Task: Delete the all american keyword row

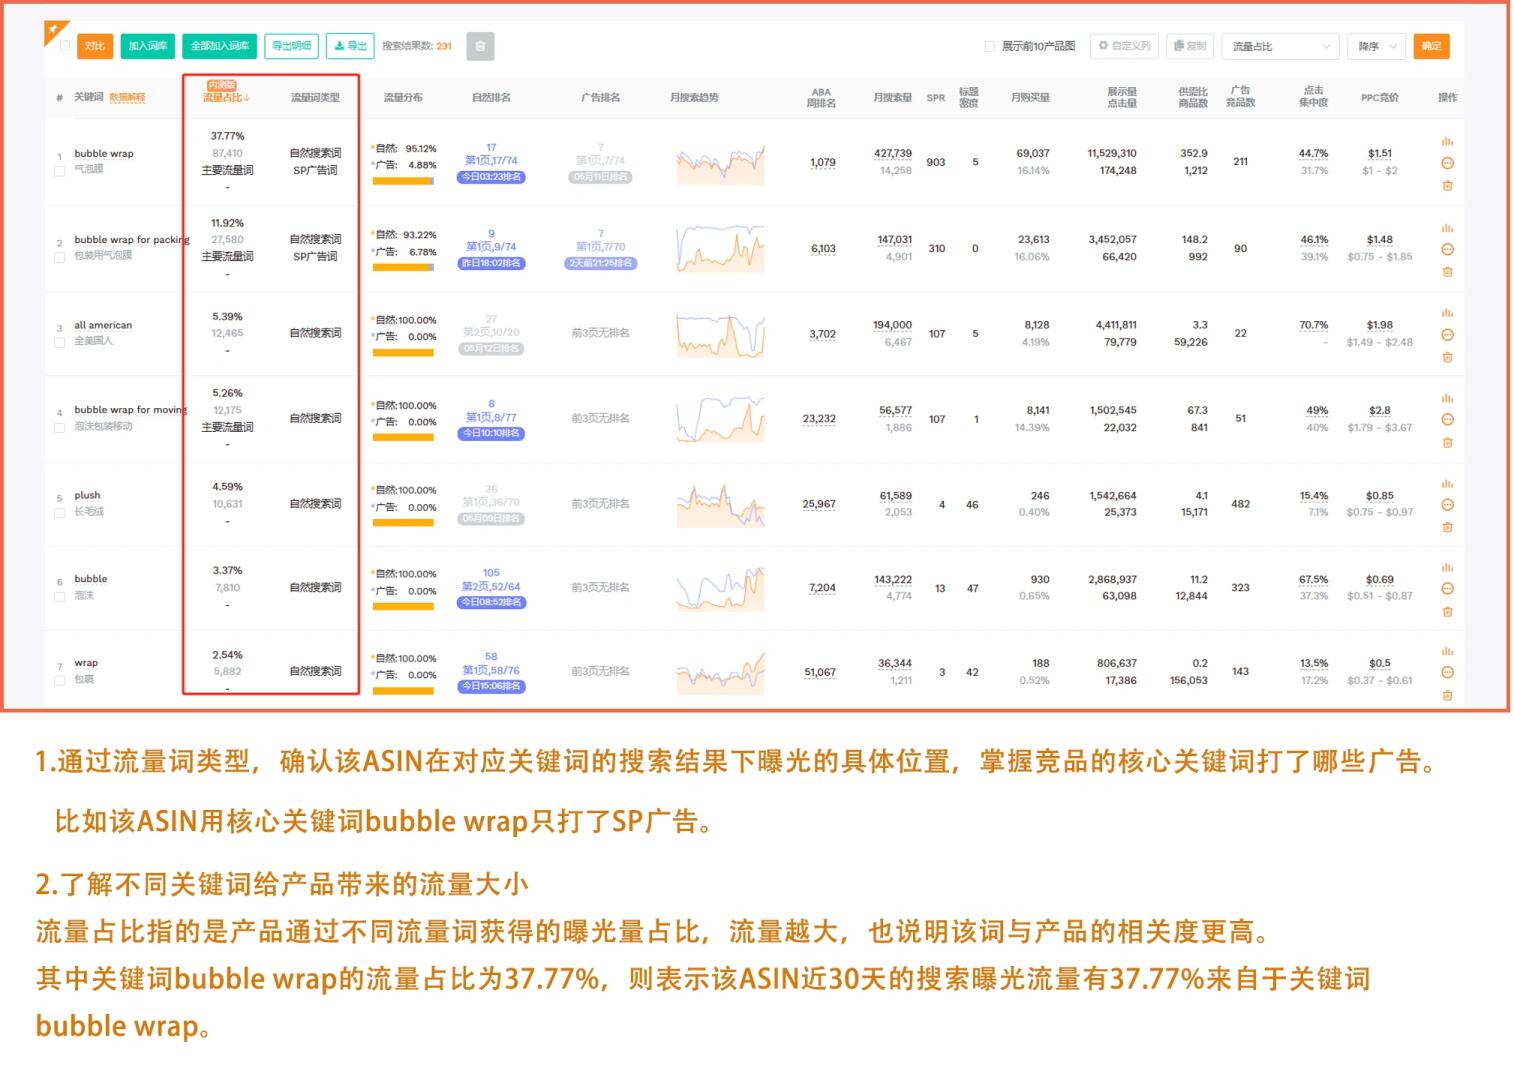Action: (1447, 357)
